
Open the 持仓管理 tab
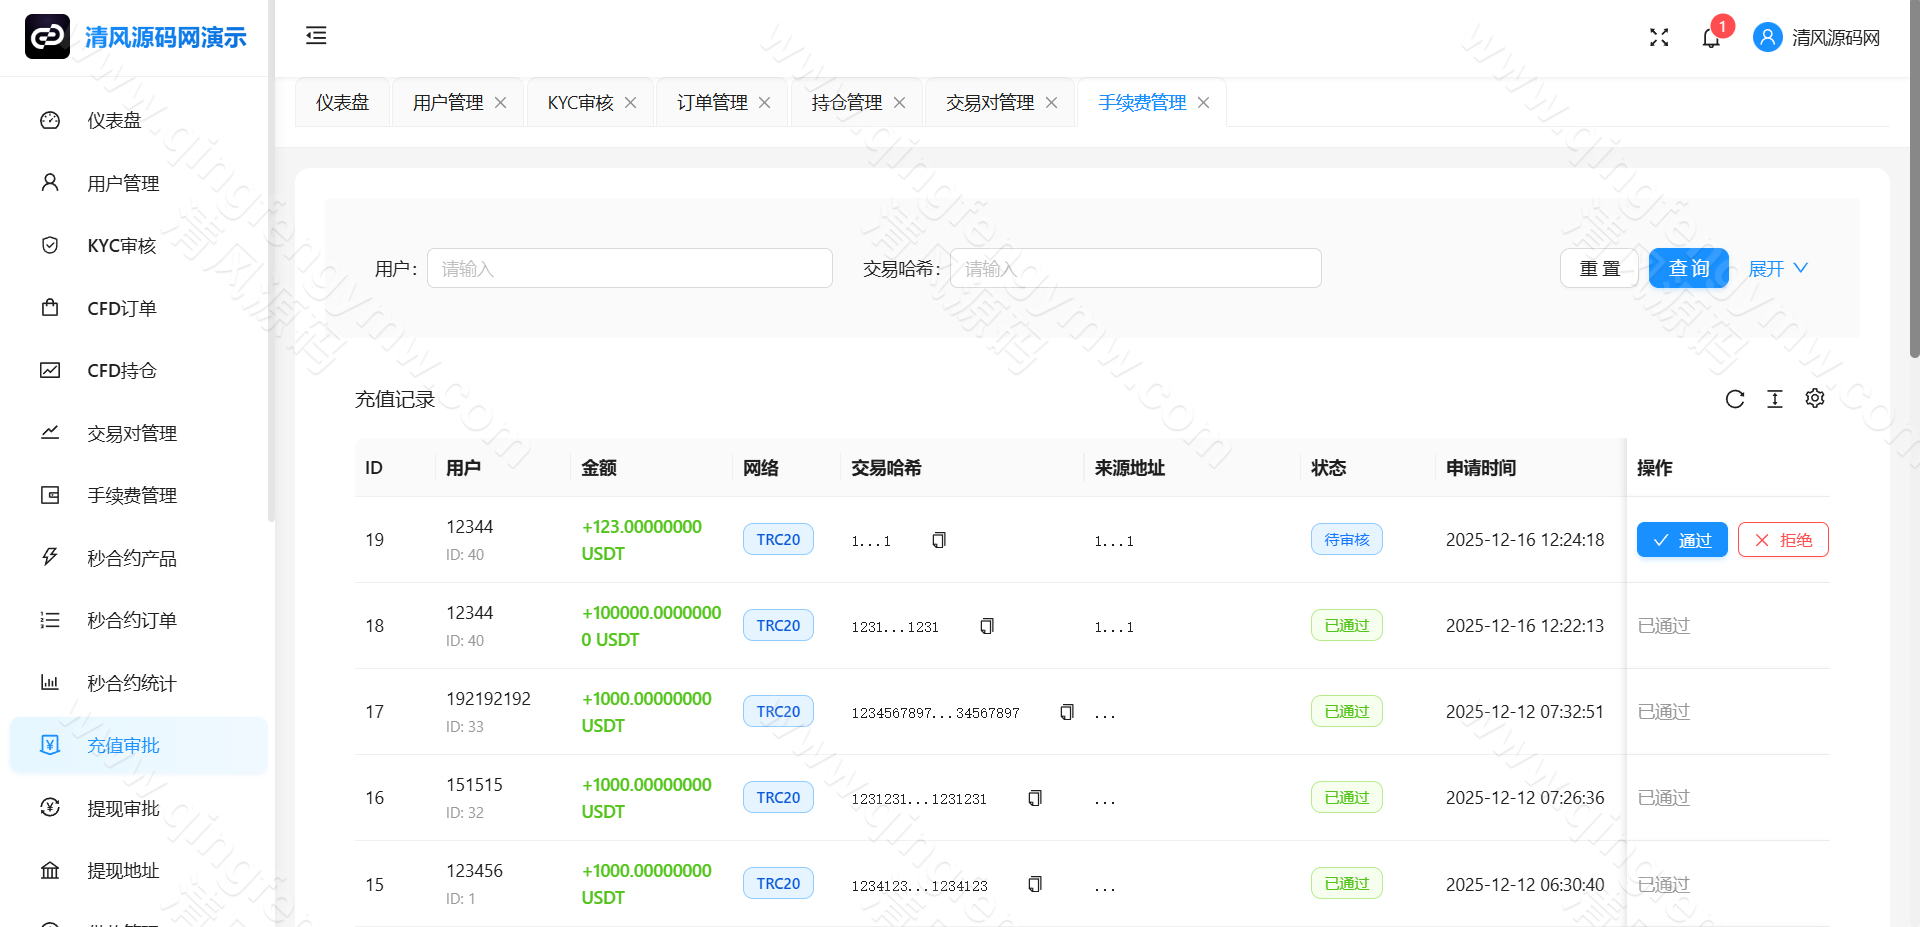point(845,101)
